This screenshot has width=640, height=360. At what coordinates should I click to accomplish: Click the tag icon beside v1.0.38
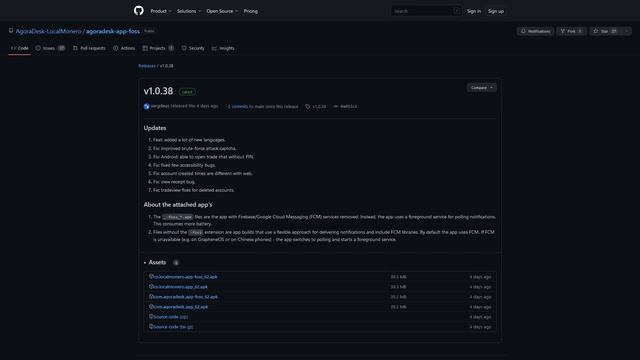tap(308, 107)
